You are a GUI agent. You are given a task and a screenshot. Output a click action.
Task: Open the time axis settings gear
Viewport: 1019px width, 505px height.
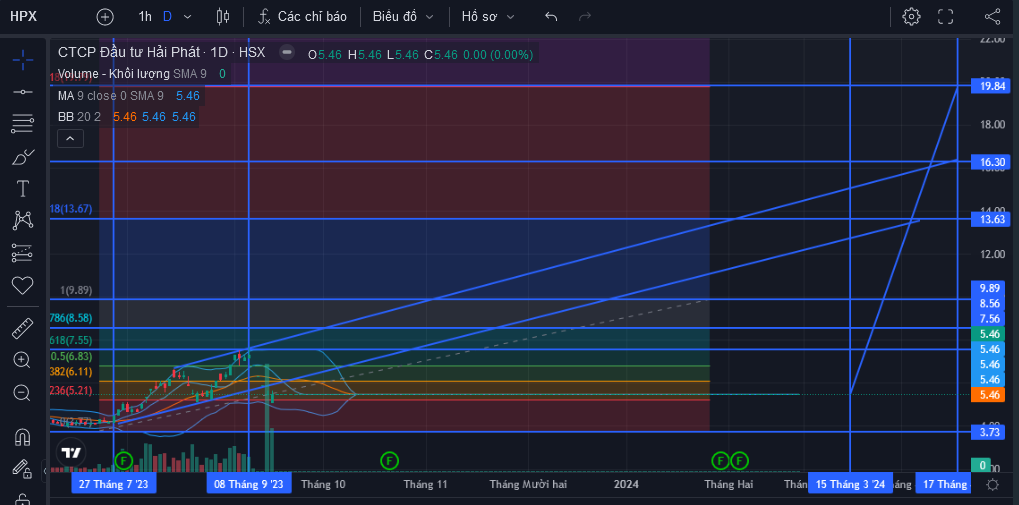click(x=992, y=484)
